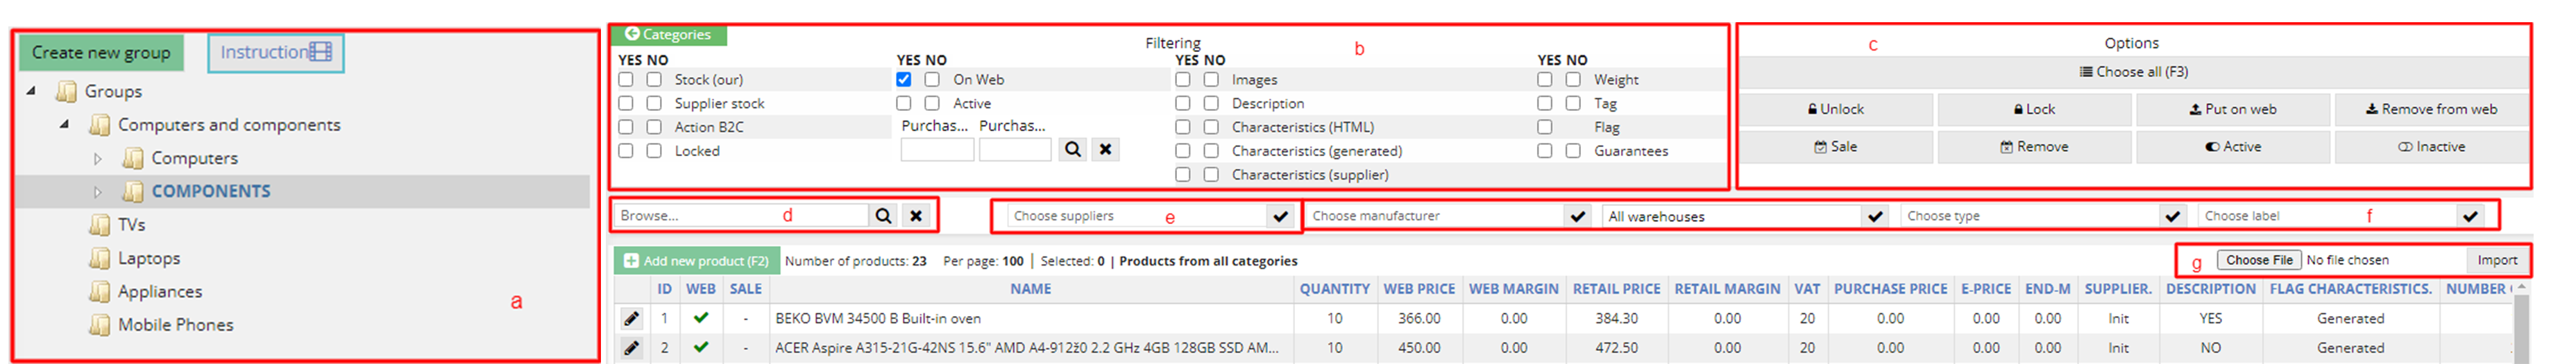Open the green Categories tab
This screenshot has width=2576, height=364.
pos(668,34)
